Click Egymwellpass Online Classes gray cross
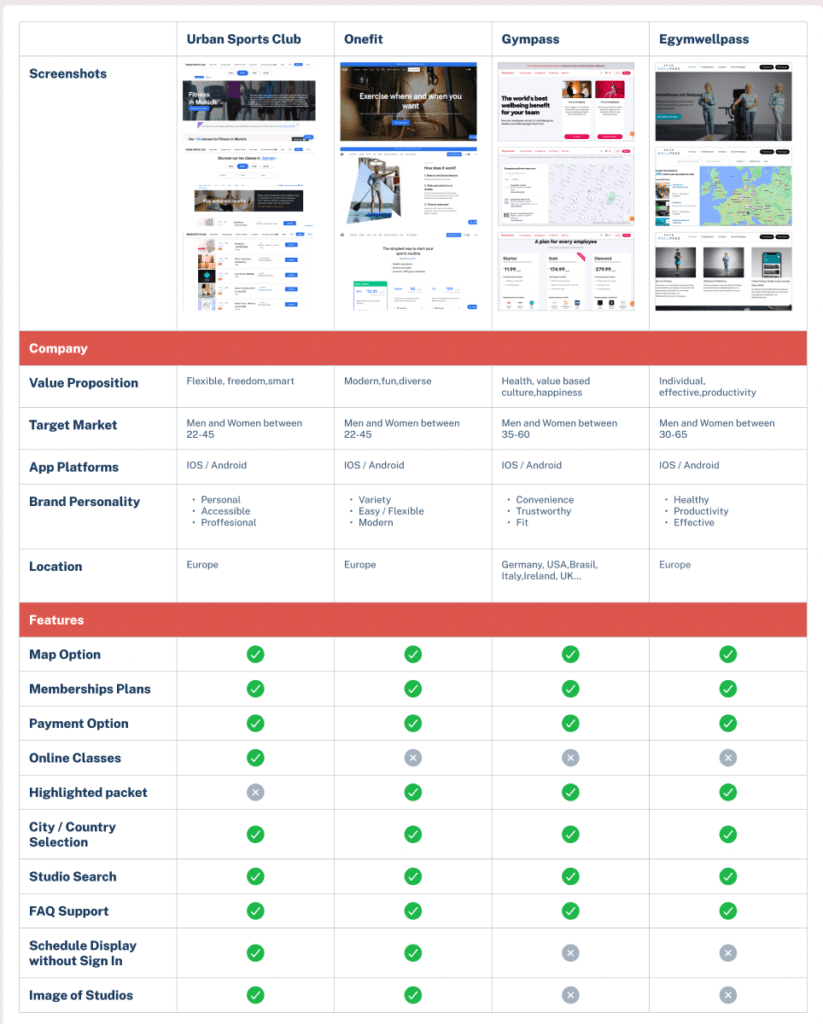Viewport: 823px width, 1024px height. point(728,758)
